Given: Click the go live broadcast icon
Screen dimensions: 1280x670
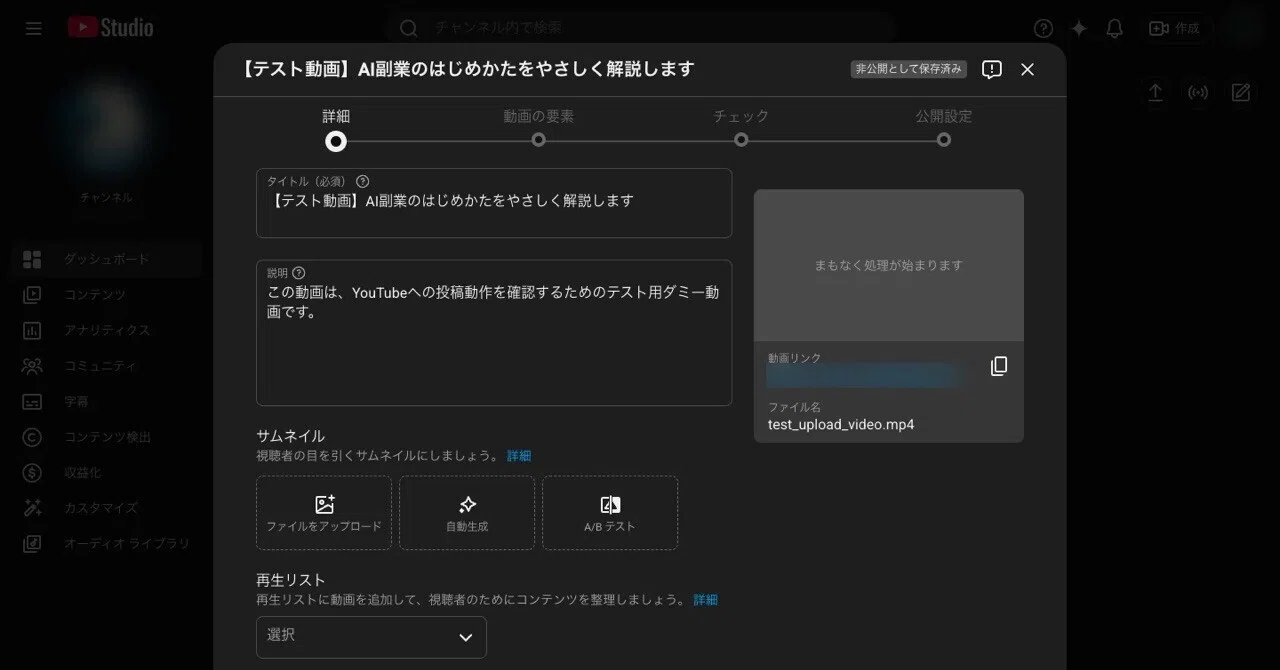Looking at the screenshot, I should pyautogui.click(x=1198, y=93).
